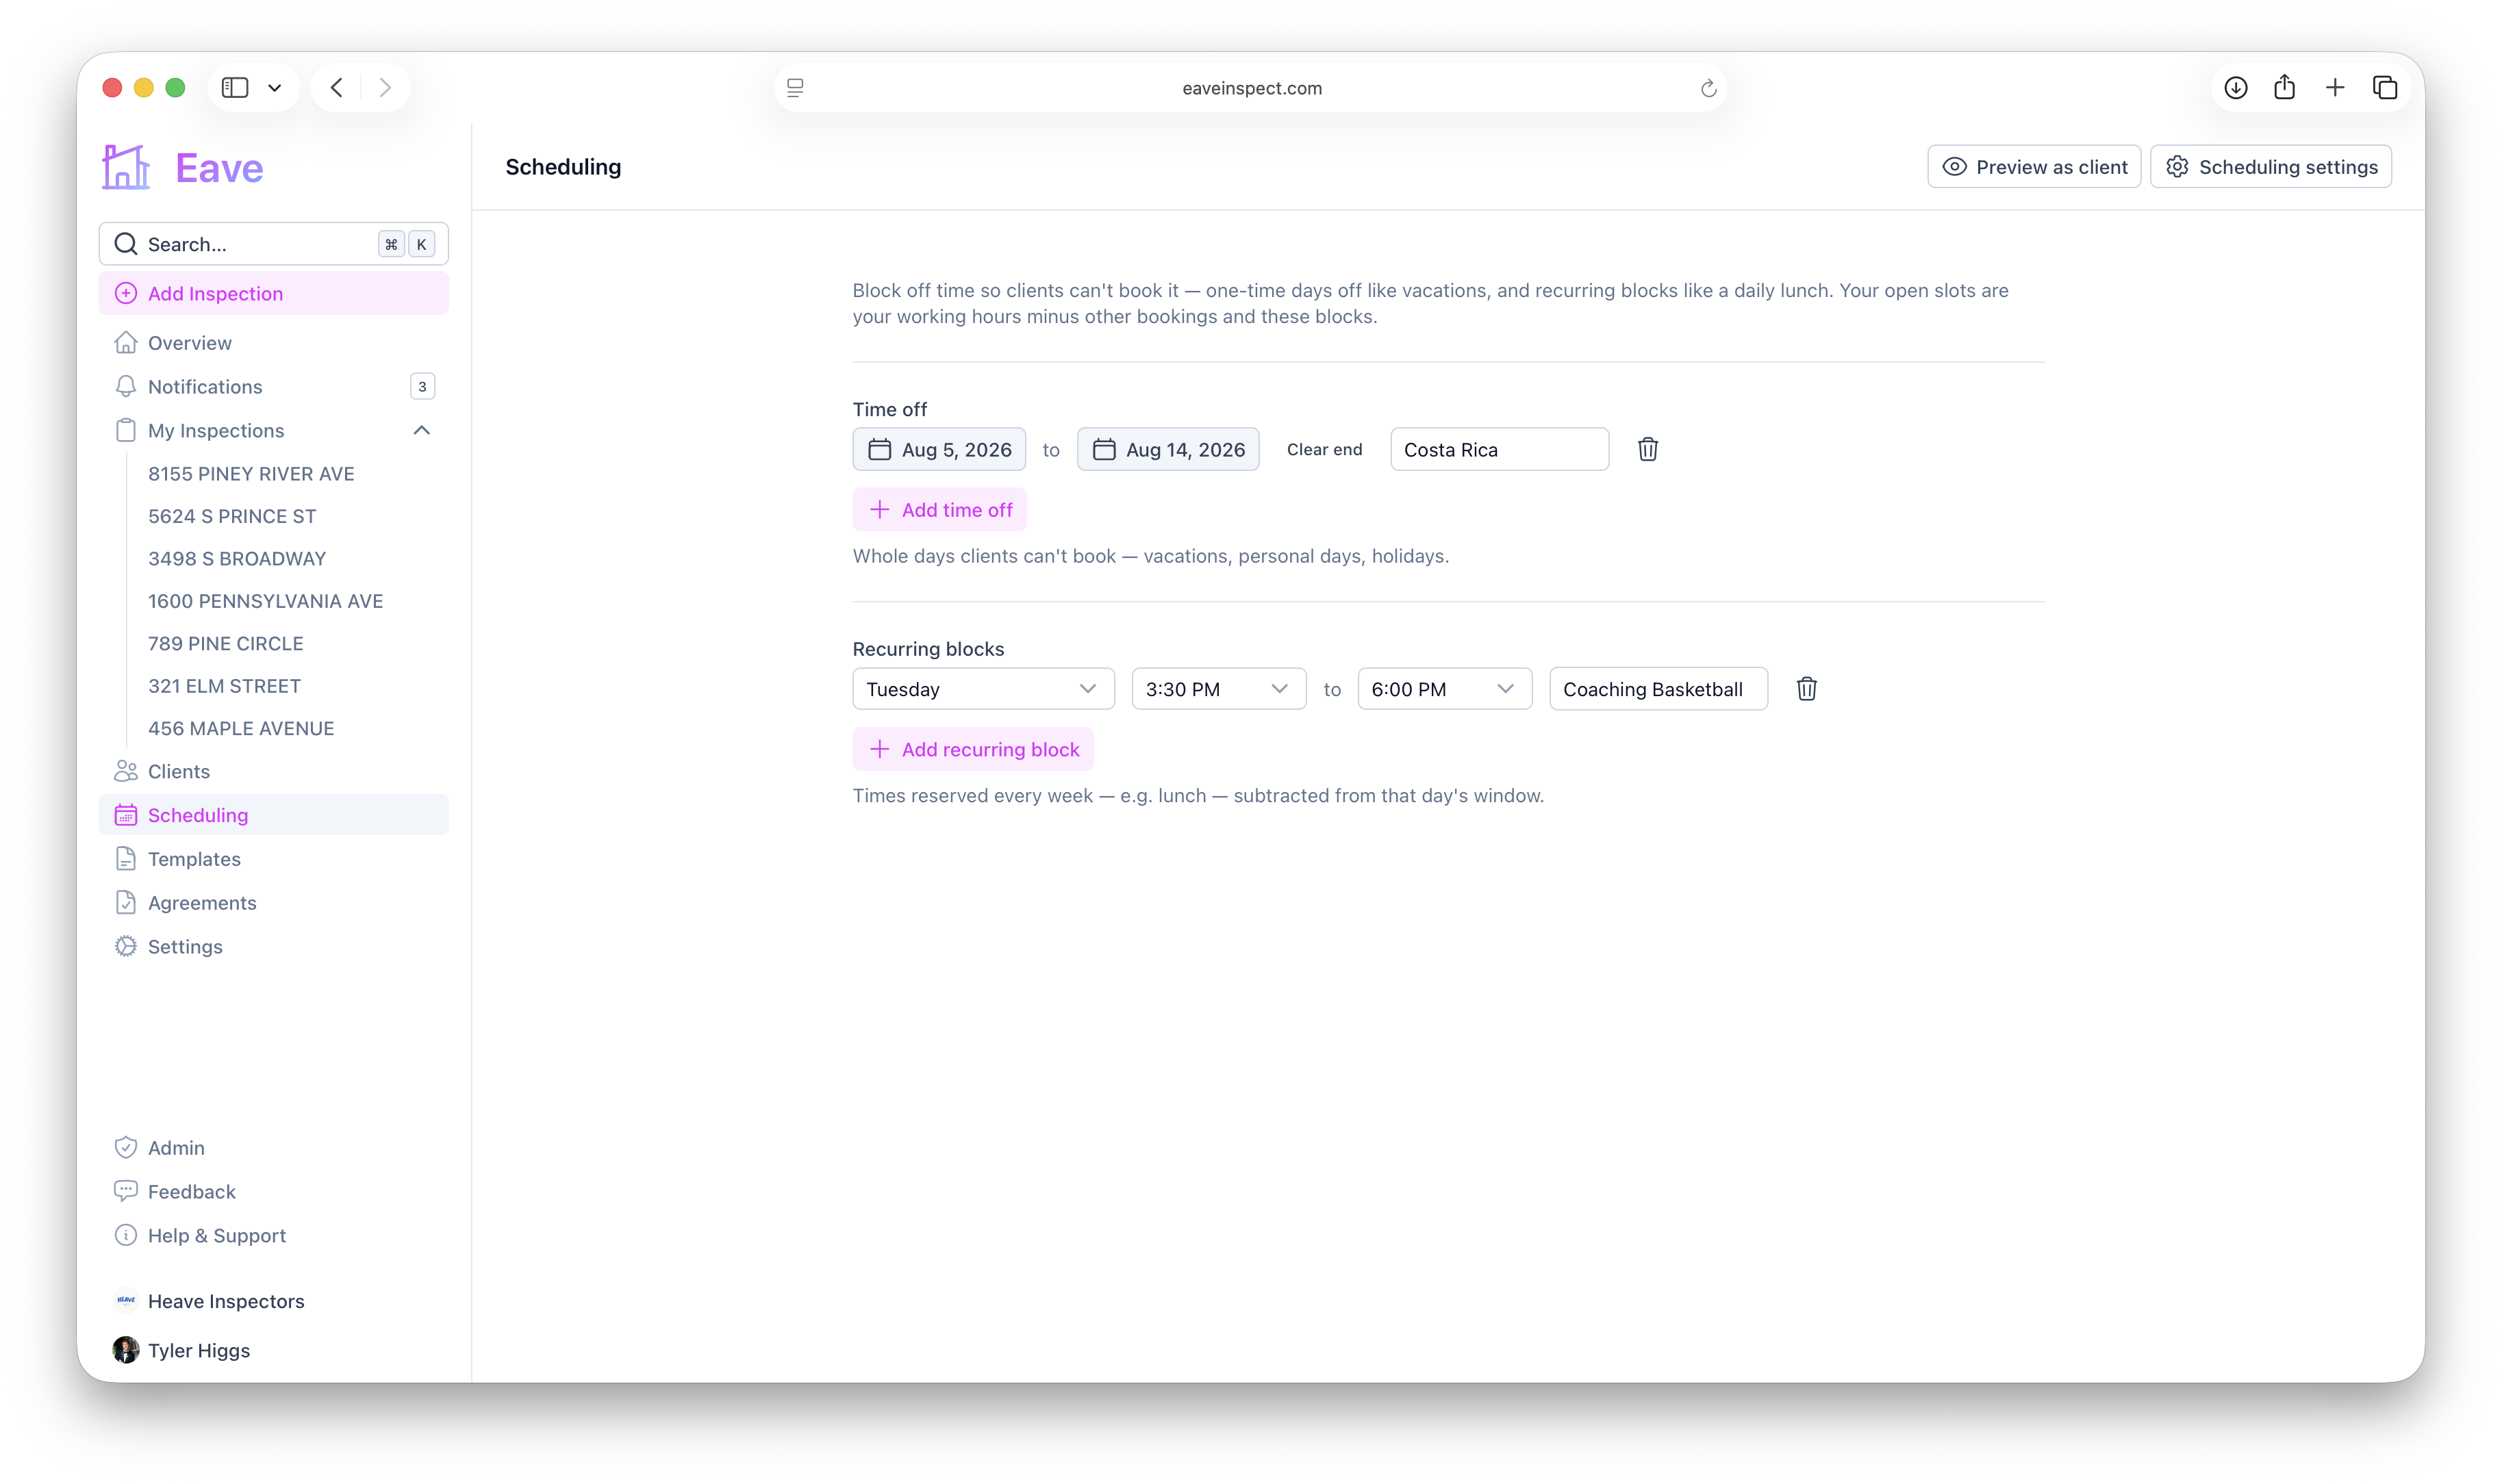Open 3498 S BROADWAY inspection
The image size is (2502, 1484).
coord(237,559)
